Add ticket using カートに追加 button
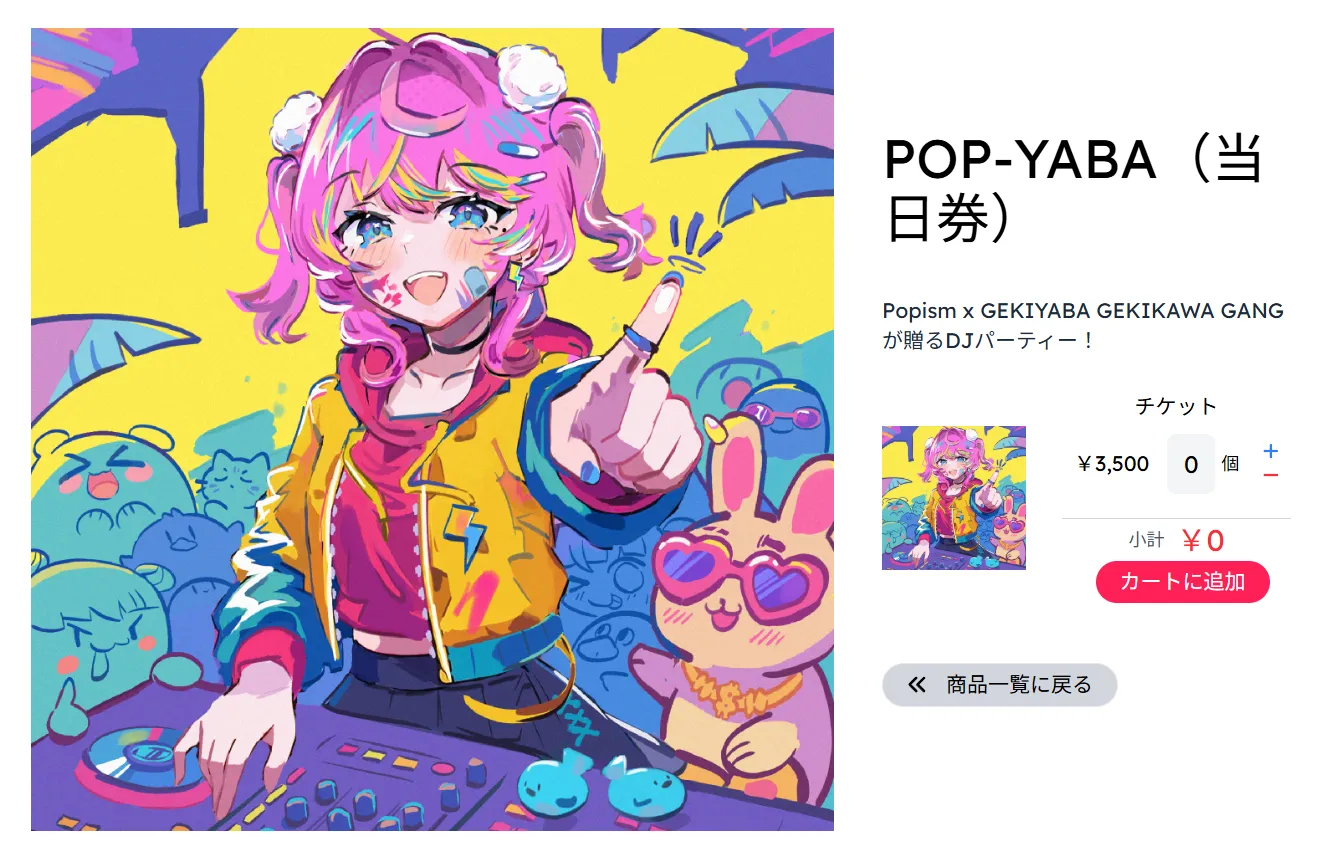Image resolution: width=1336 pixels, height=853 pixels. pyautogui.click(x=1182, y=582)
